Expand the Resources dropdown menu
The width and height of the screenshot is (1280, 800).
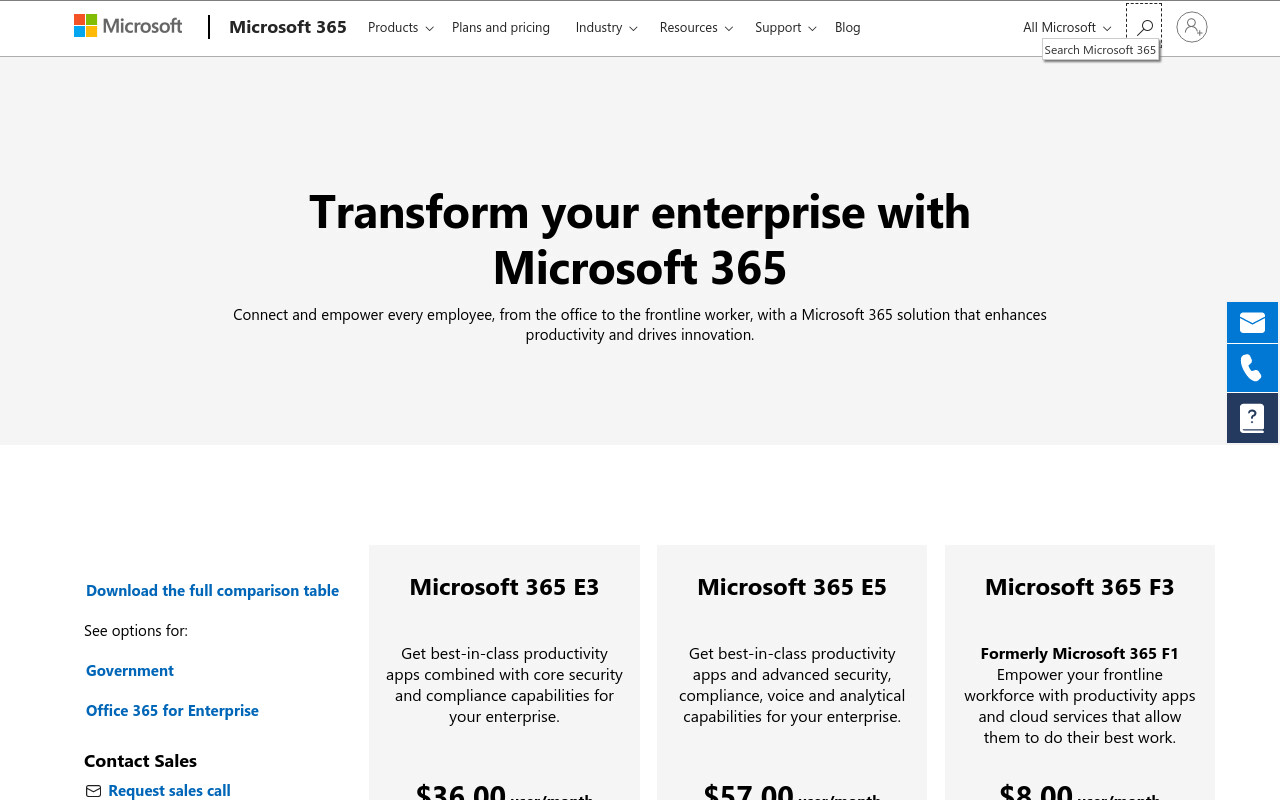[696, 27]
